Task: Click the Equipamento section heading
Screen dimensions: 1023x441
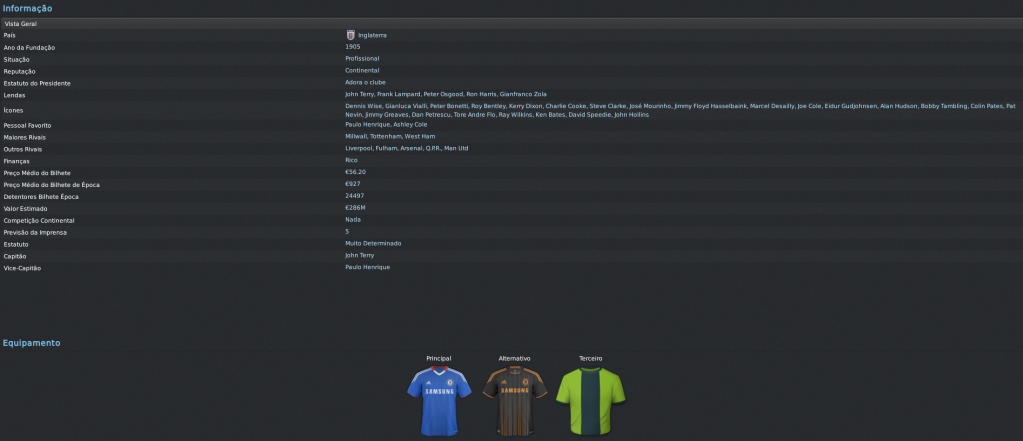Action: point(31,343)
